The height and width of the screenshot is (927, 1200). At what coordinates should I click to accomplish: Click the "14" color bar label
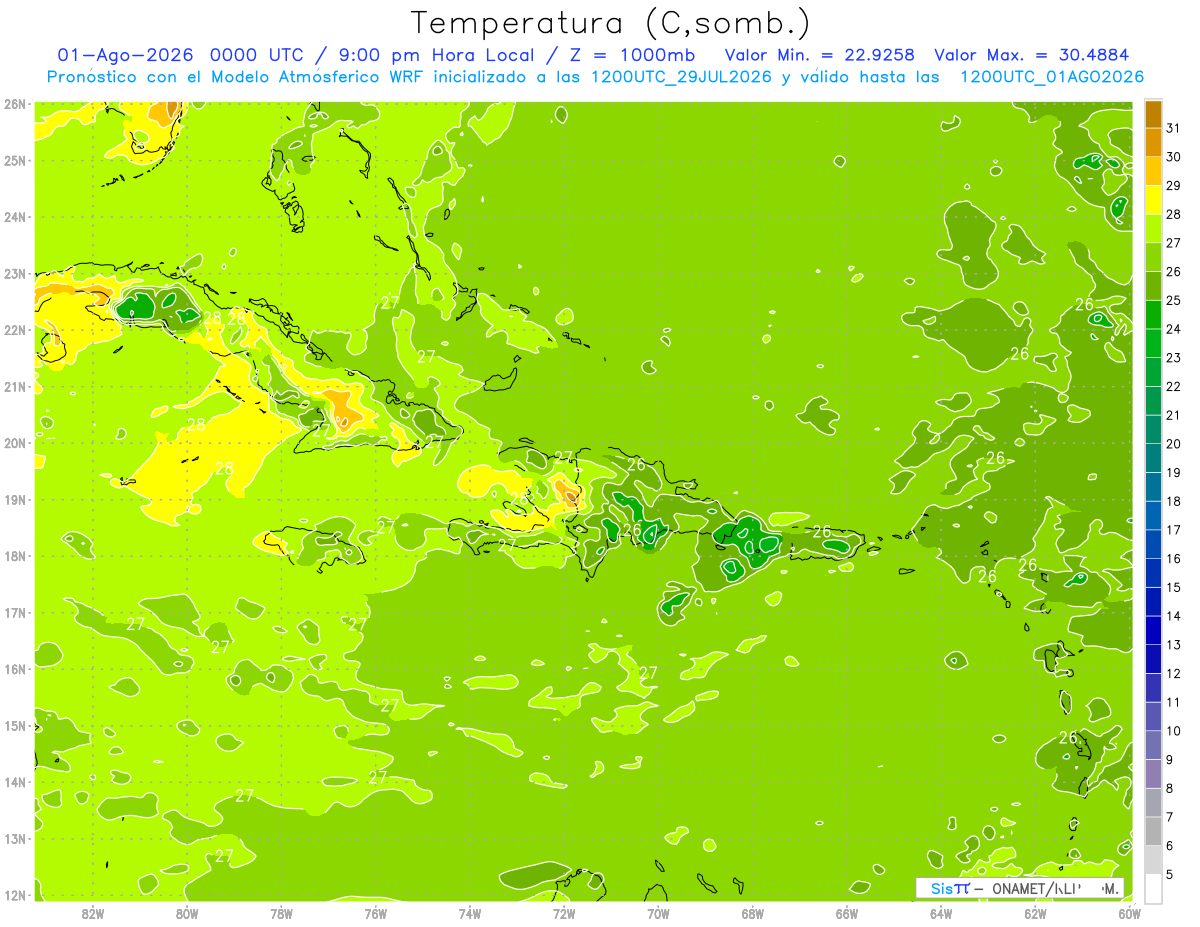pyautogui.click(x=1173, y=616)
